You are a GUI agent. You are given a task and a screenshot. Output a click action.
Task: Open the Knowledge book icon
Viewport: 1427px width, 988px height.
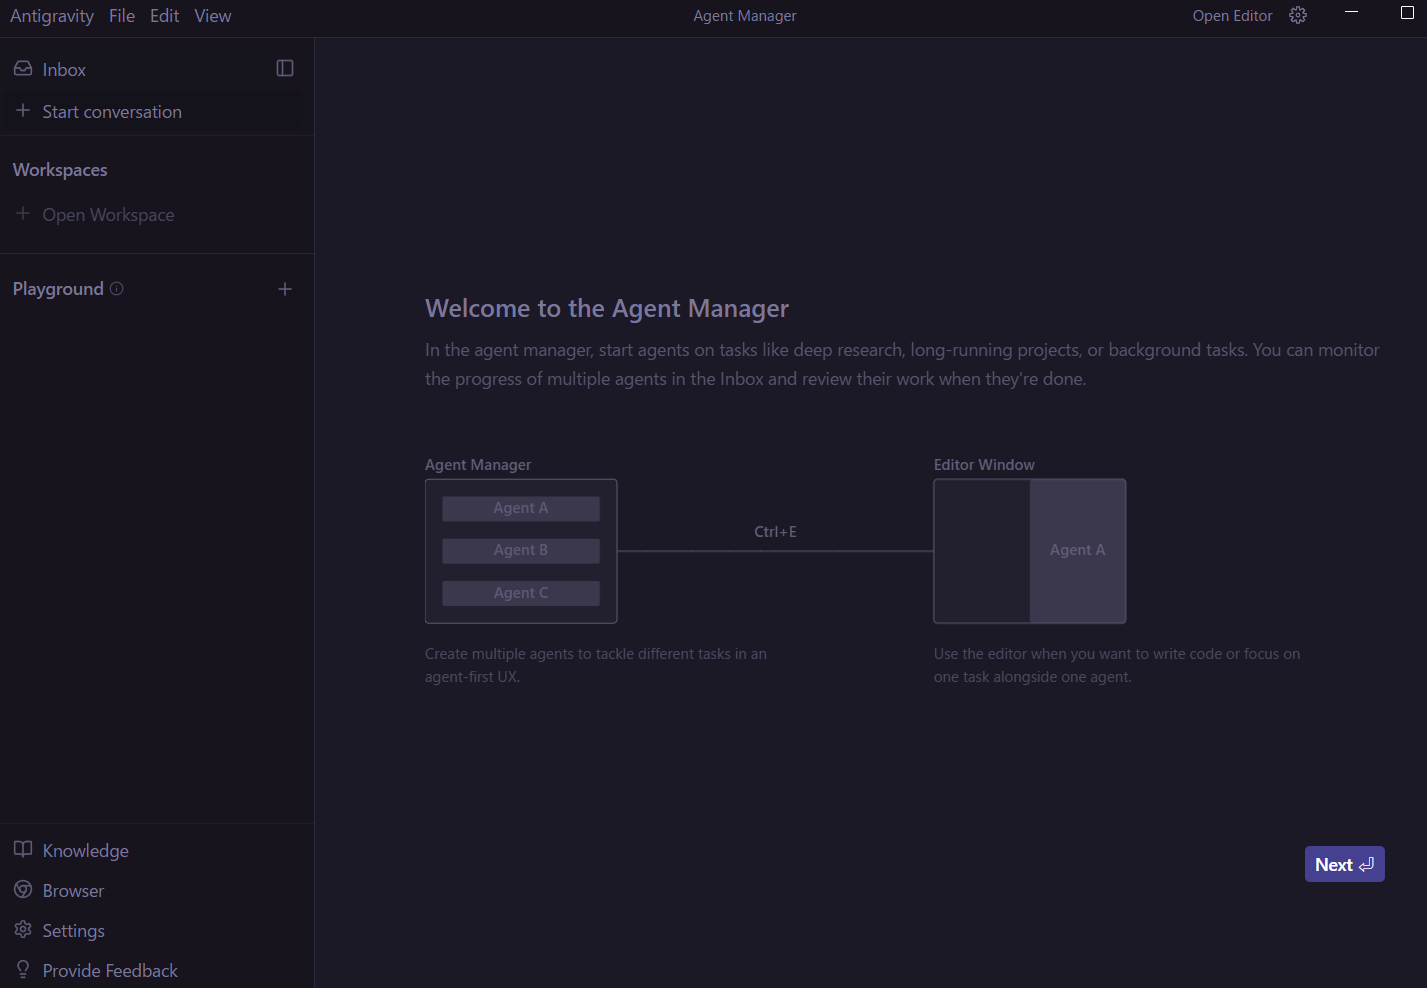tap(23, 850)
